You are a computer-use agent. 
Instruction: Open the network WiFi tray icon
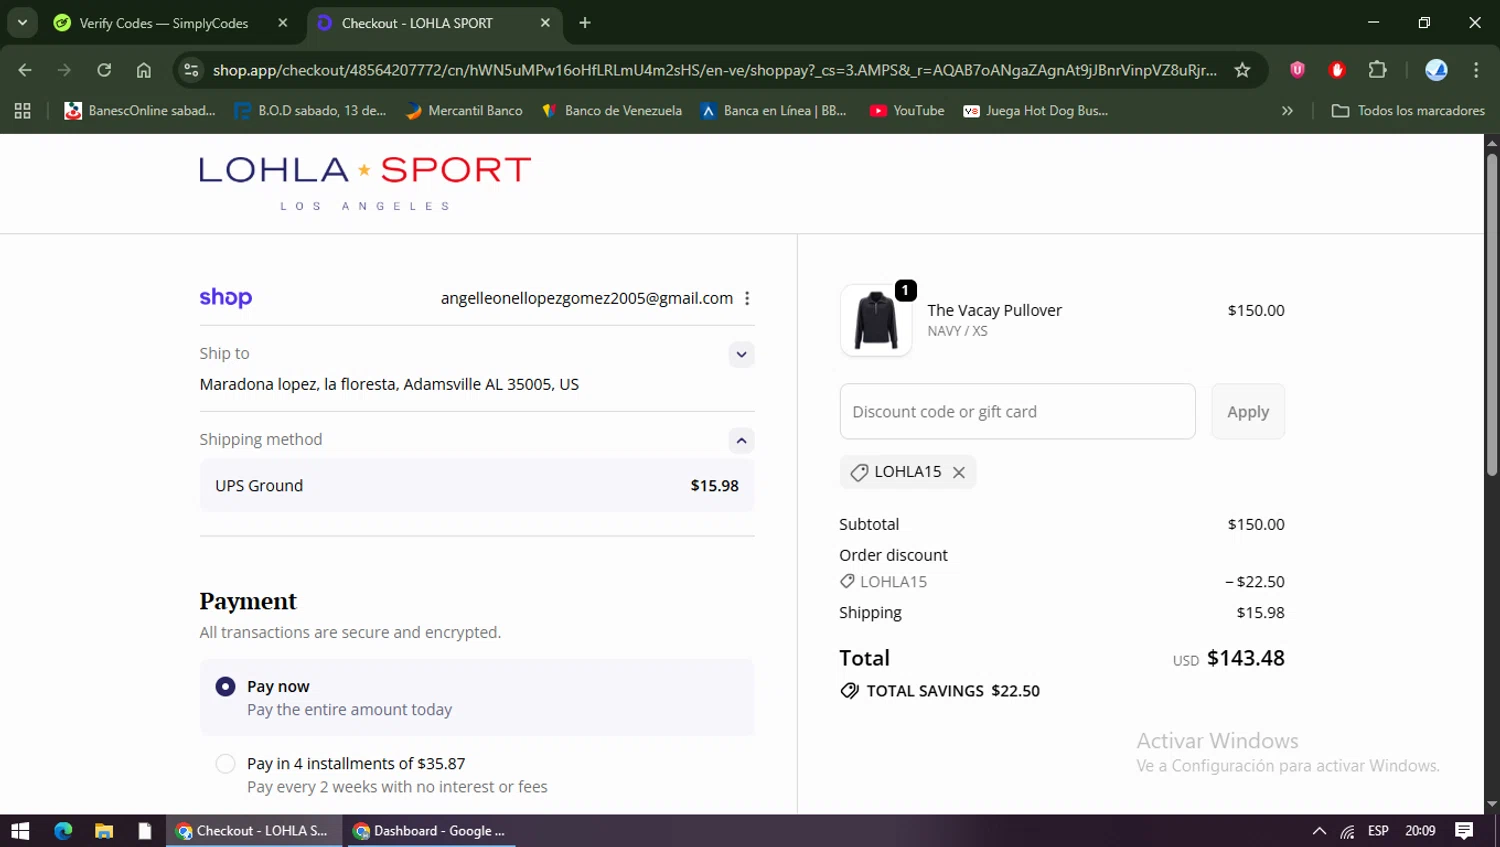[x=1347, y=831]
